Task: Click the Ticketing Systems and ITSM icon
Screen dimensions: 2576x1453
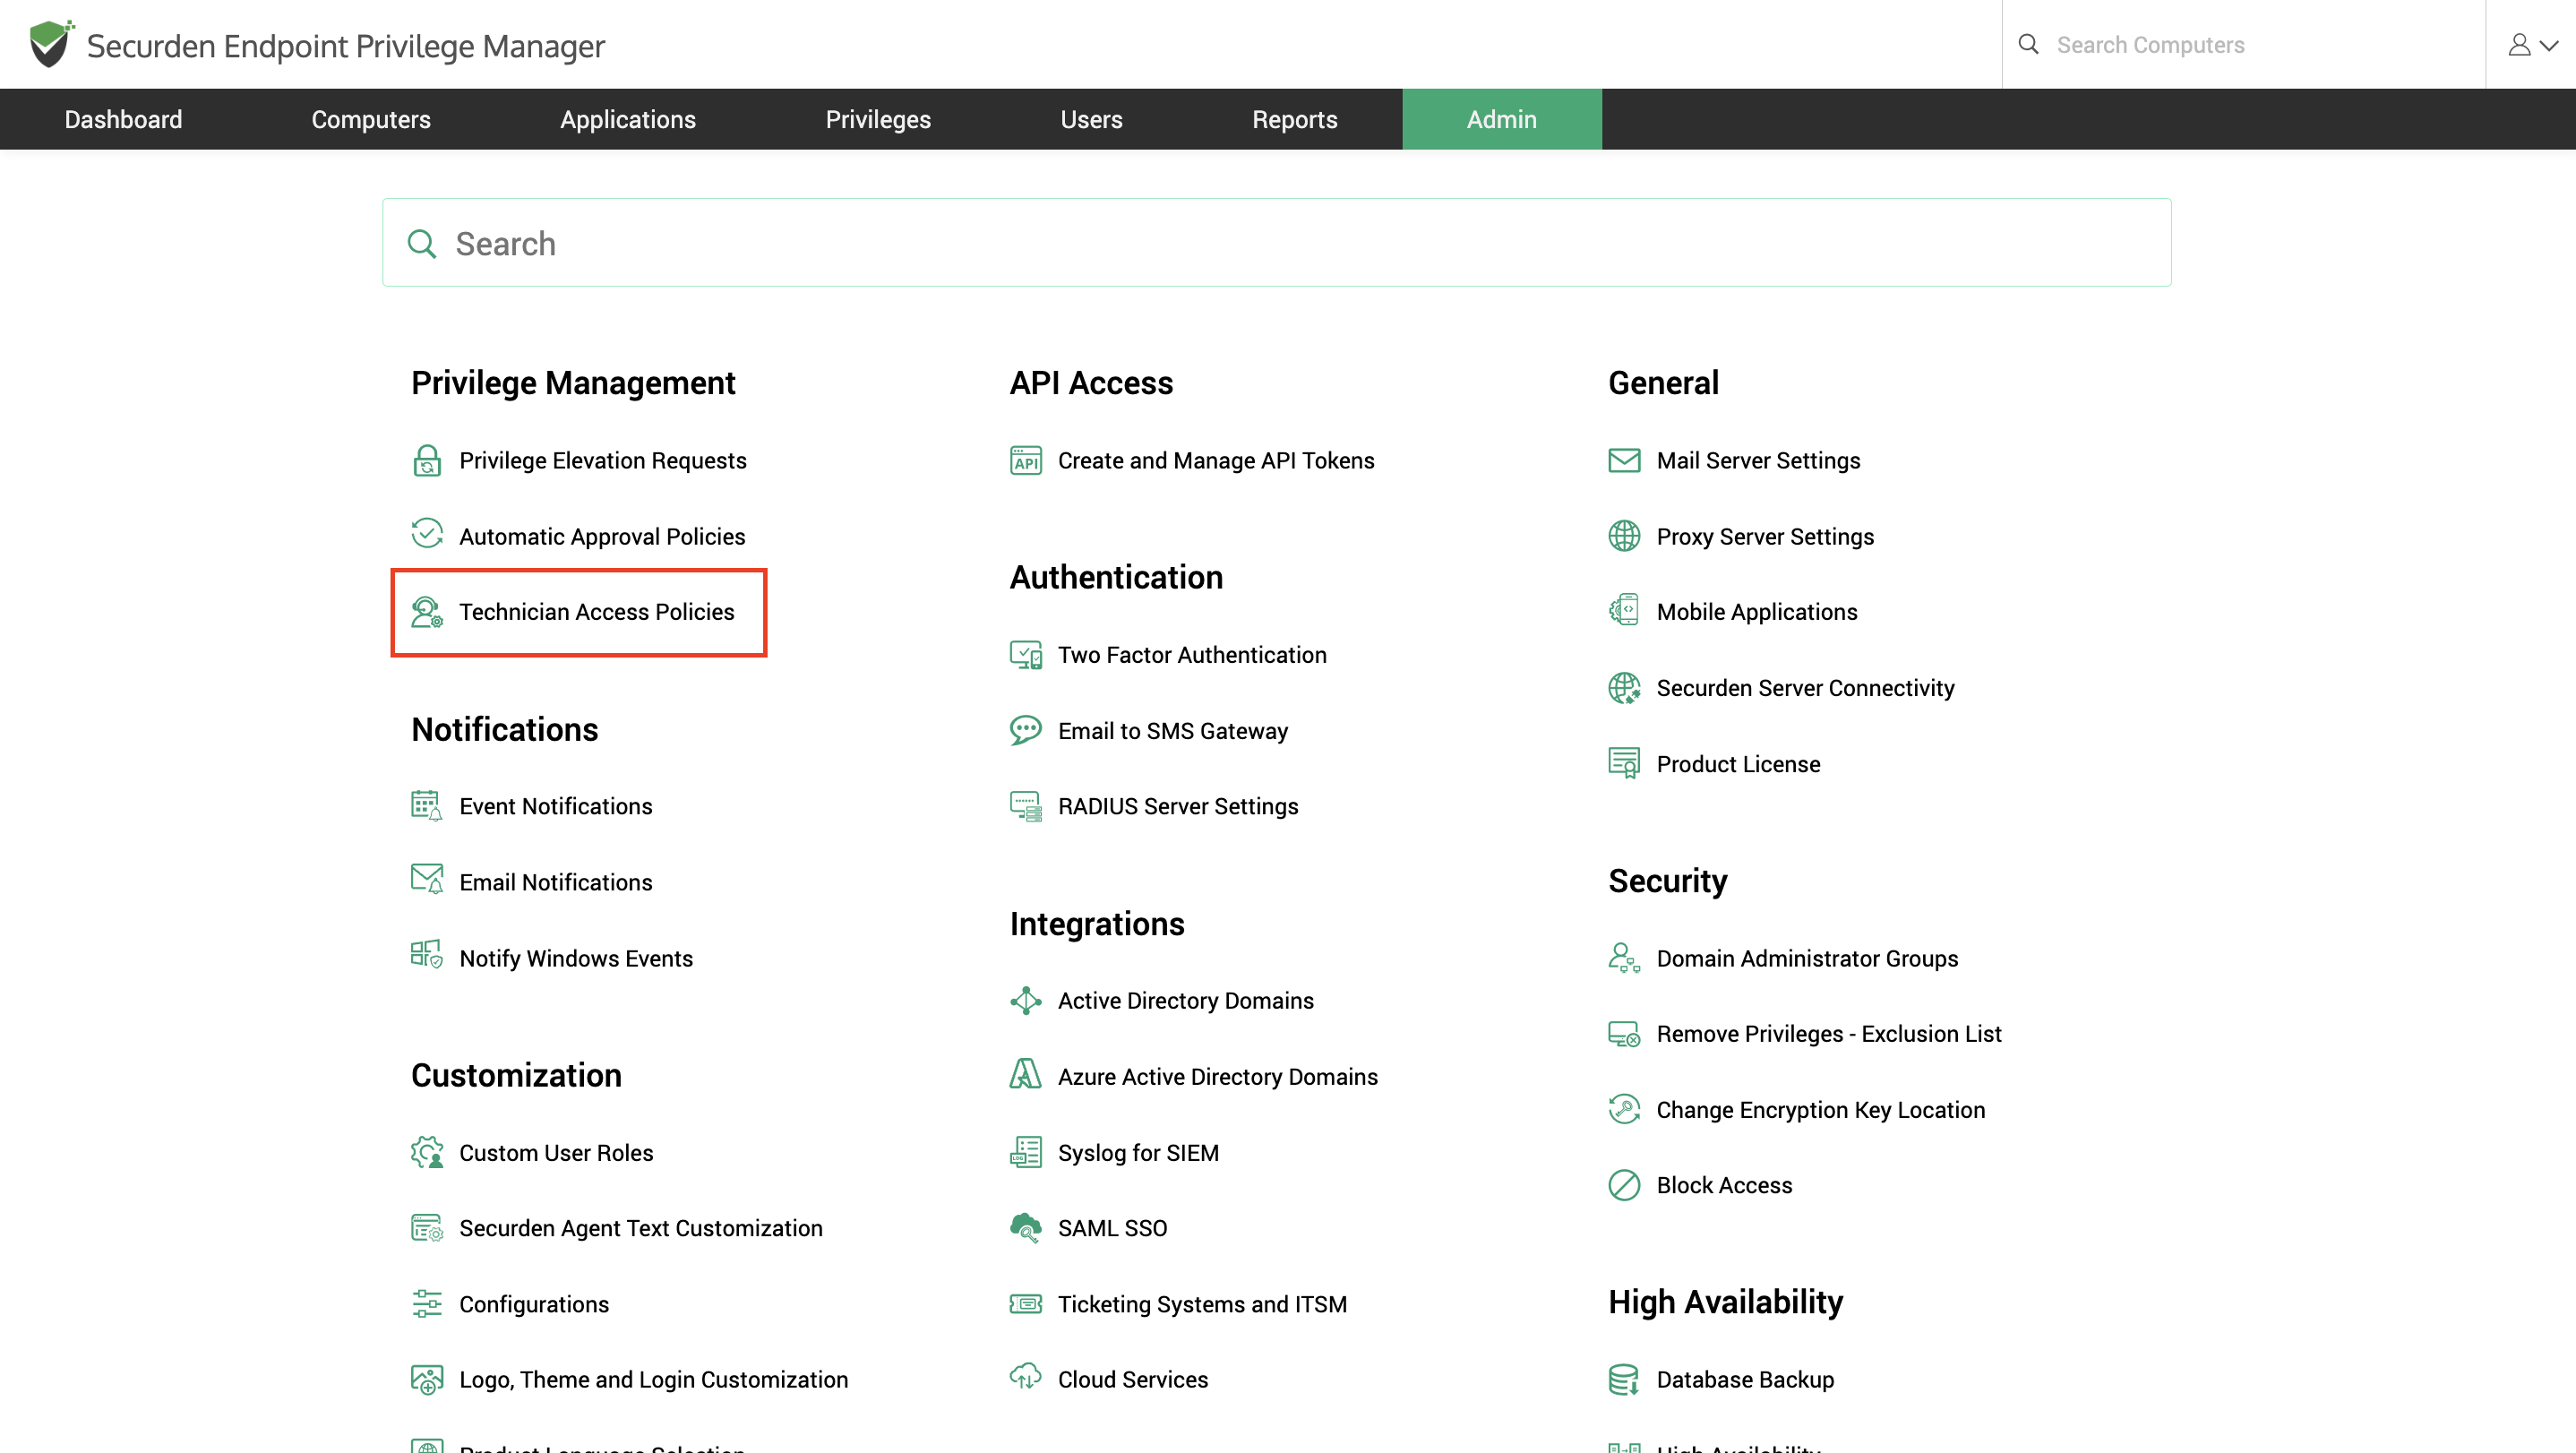Action: click(1026, 1303)
